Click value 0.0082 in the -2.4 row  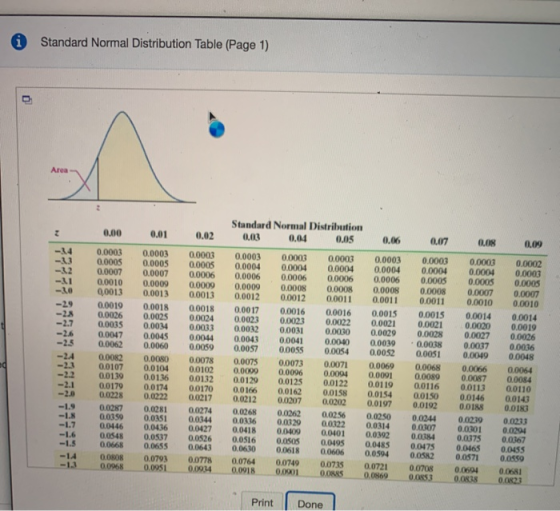(110, 357)
